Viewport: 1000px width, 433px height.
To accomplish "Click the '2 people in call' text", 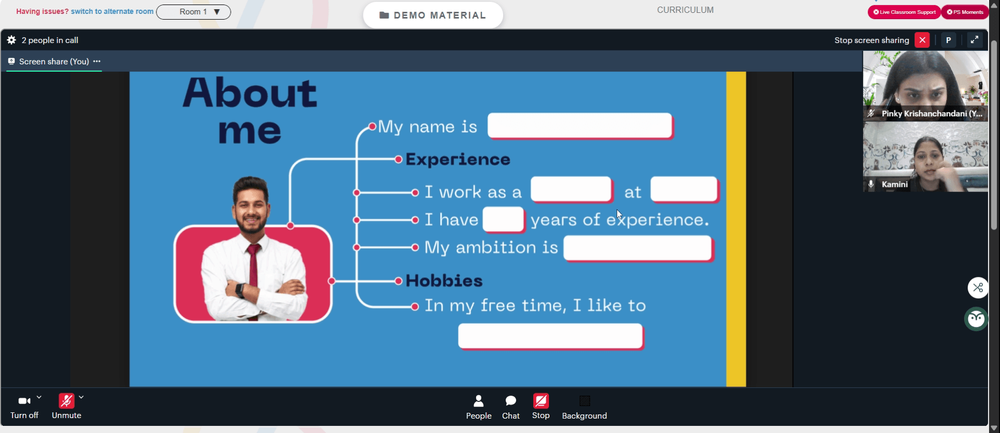I will [50, 40].
